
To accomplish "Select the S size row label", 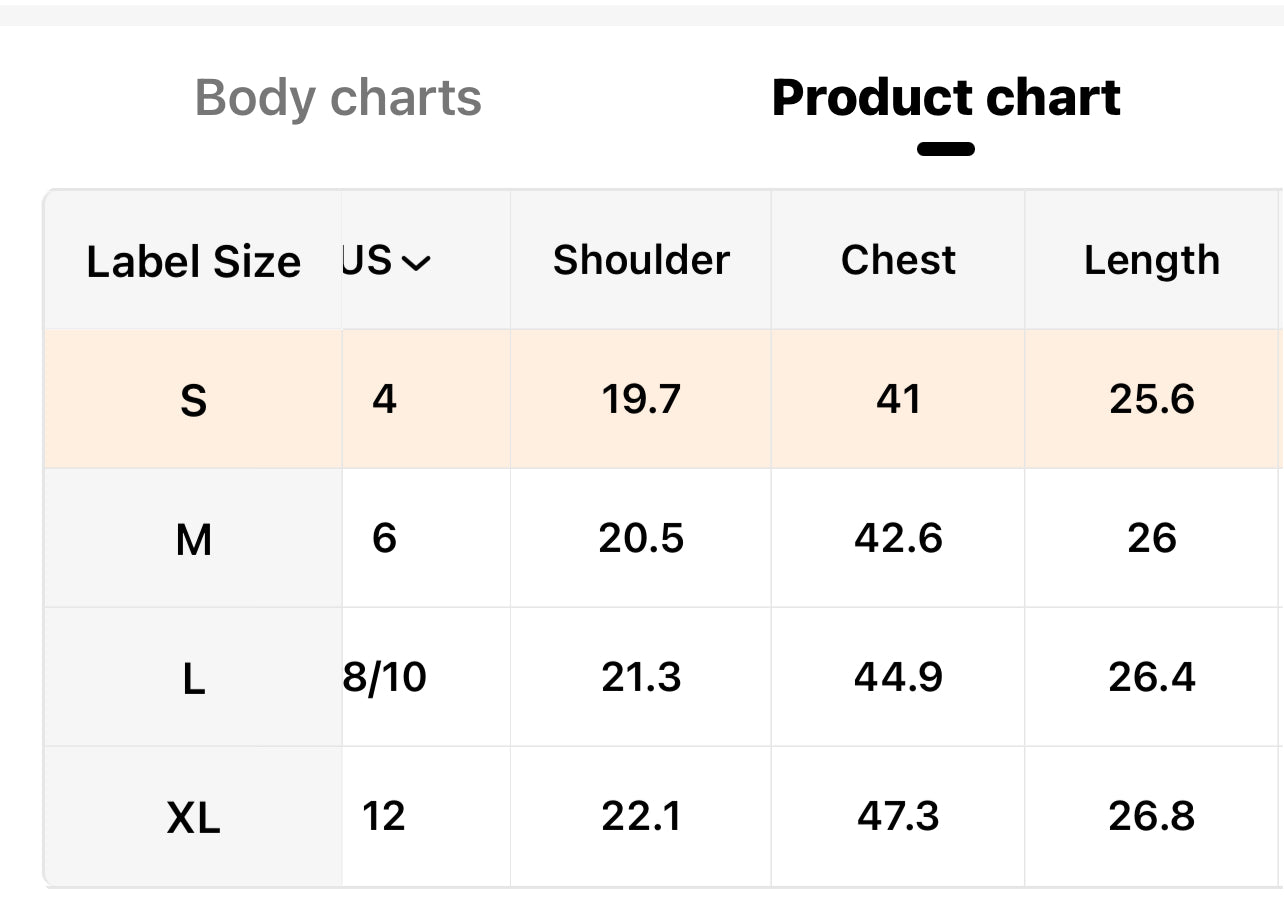I will [x=193, y=401].
